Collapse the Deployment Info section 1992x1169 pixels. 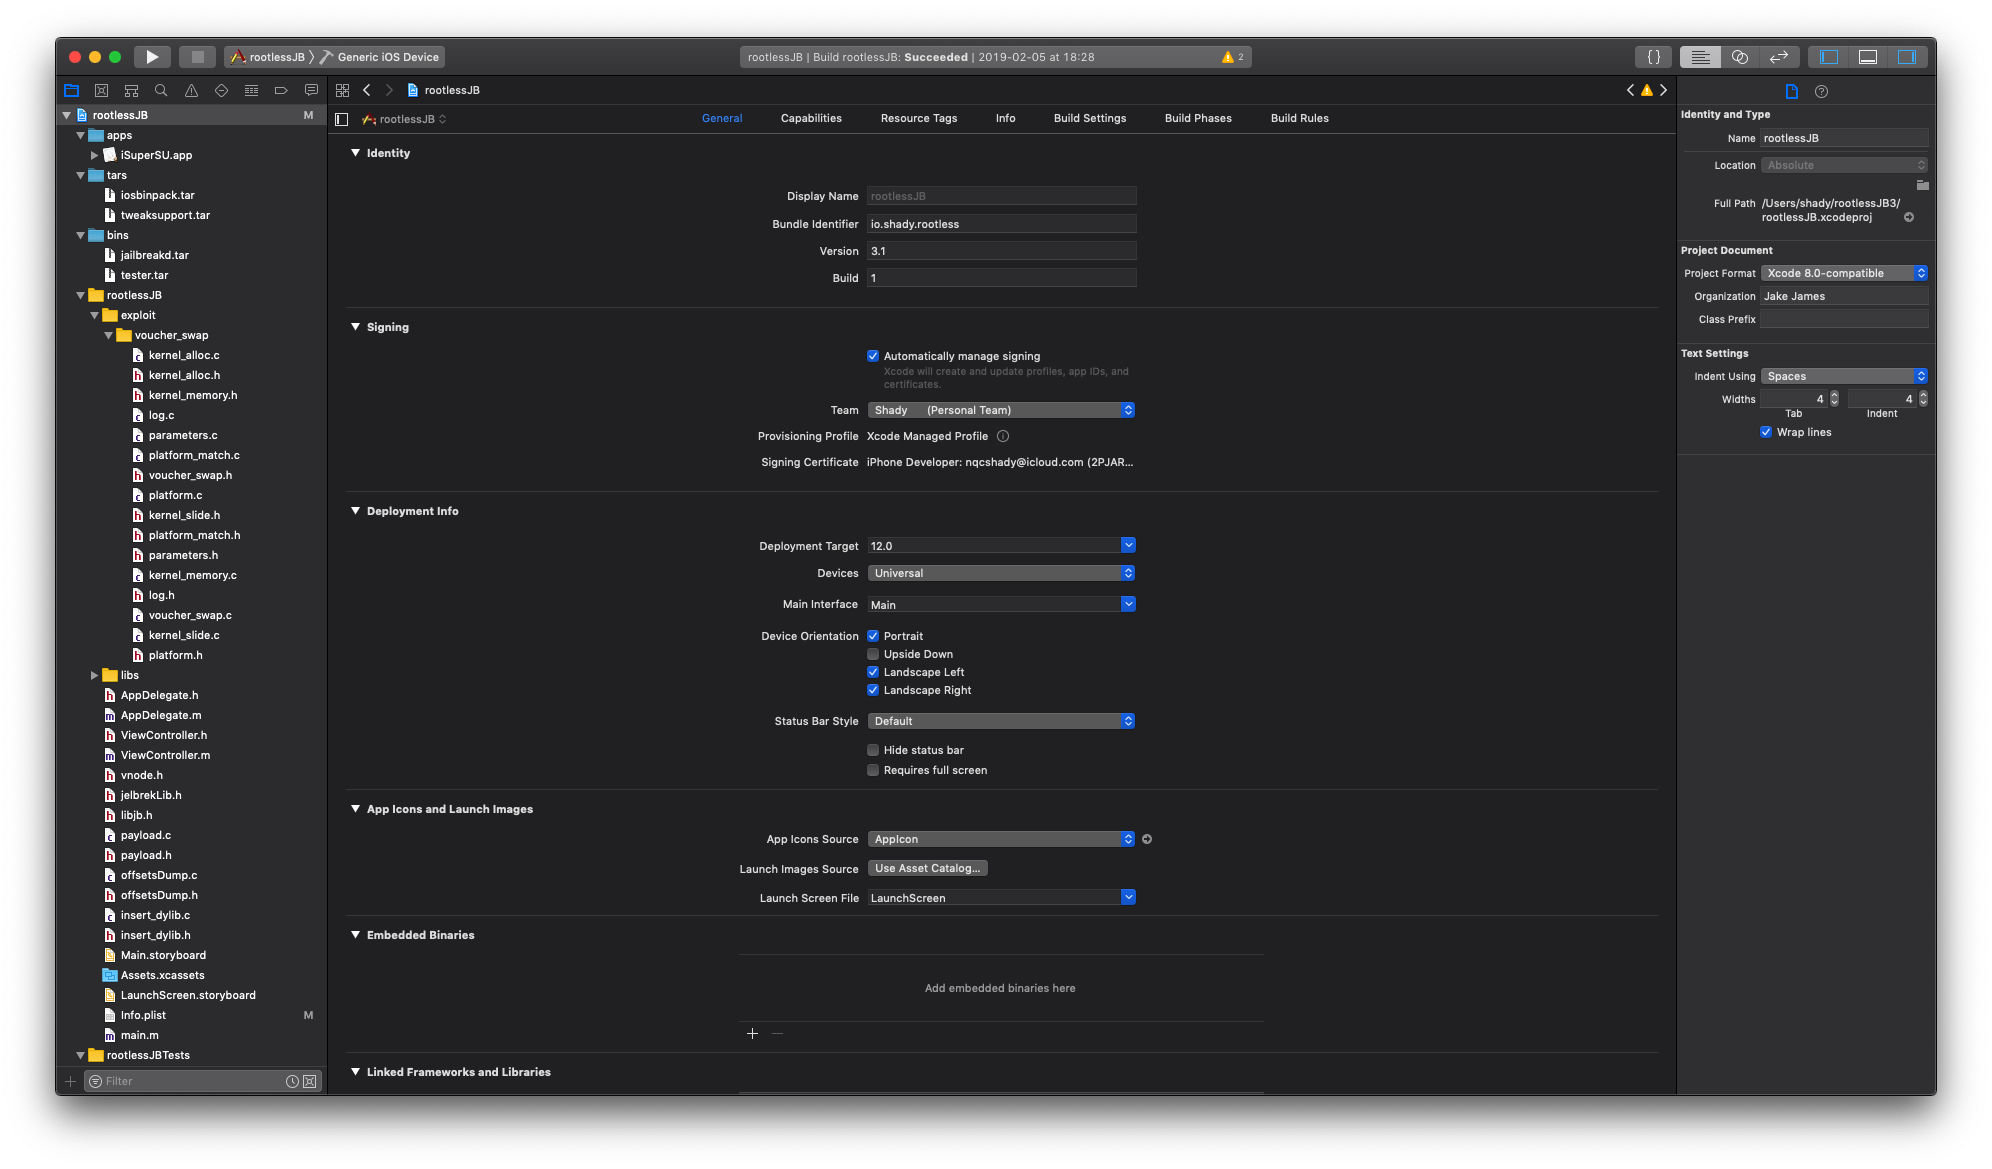355,511
